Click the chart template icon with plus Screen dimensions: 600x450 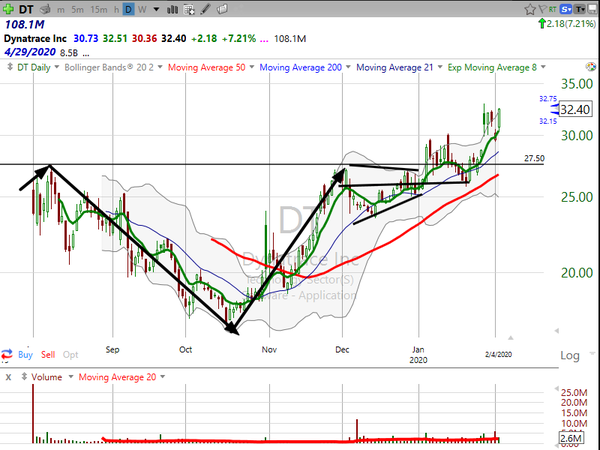[x=189, y=9]
